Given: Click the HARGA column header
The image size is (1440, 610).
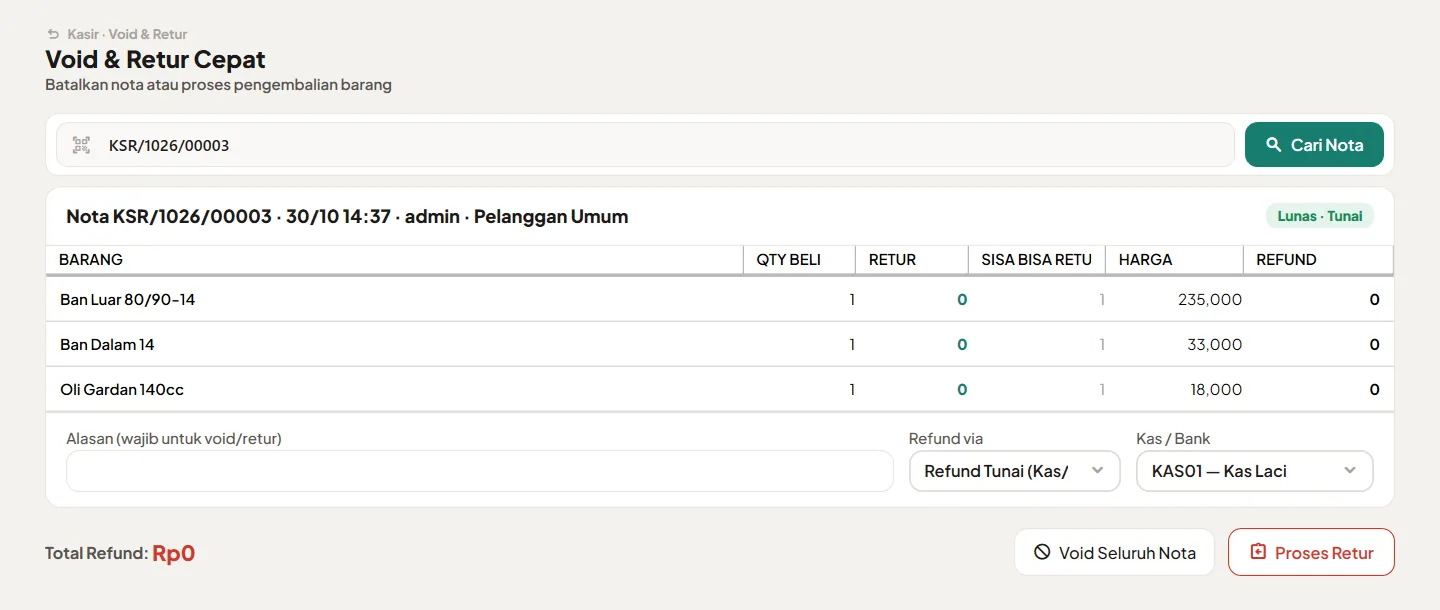Looking at the screenshot, I should 1174,259.
